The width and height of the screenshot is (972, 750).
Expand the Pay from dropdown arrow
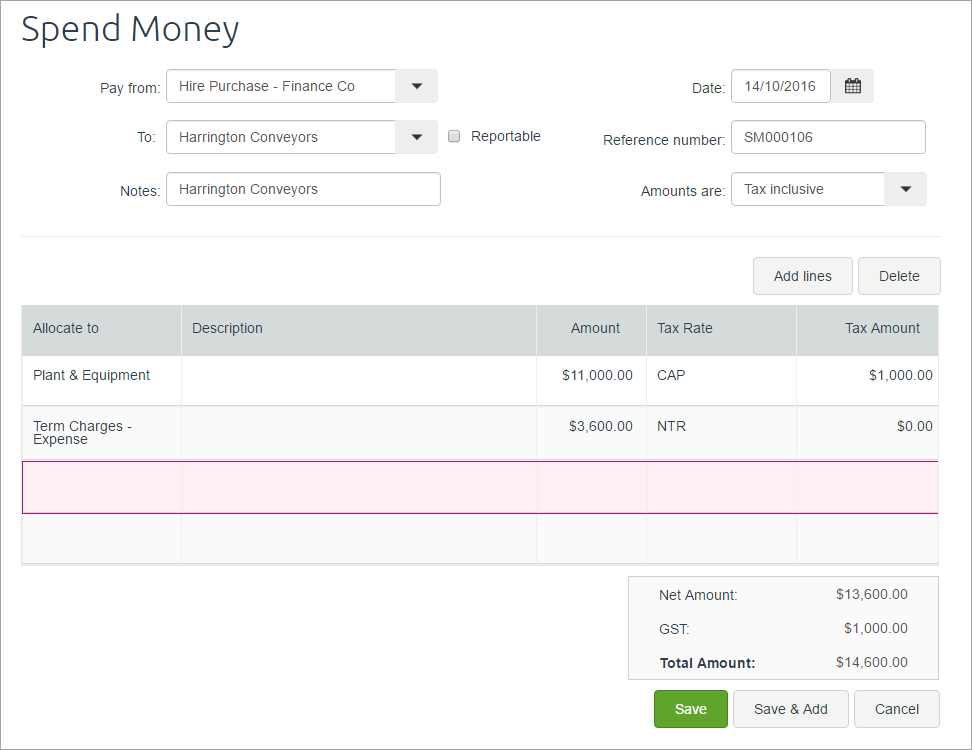tap(417, 86)
